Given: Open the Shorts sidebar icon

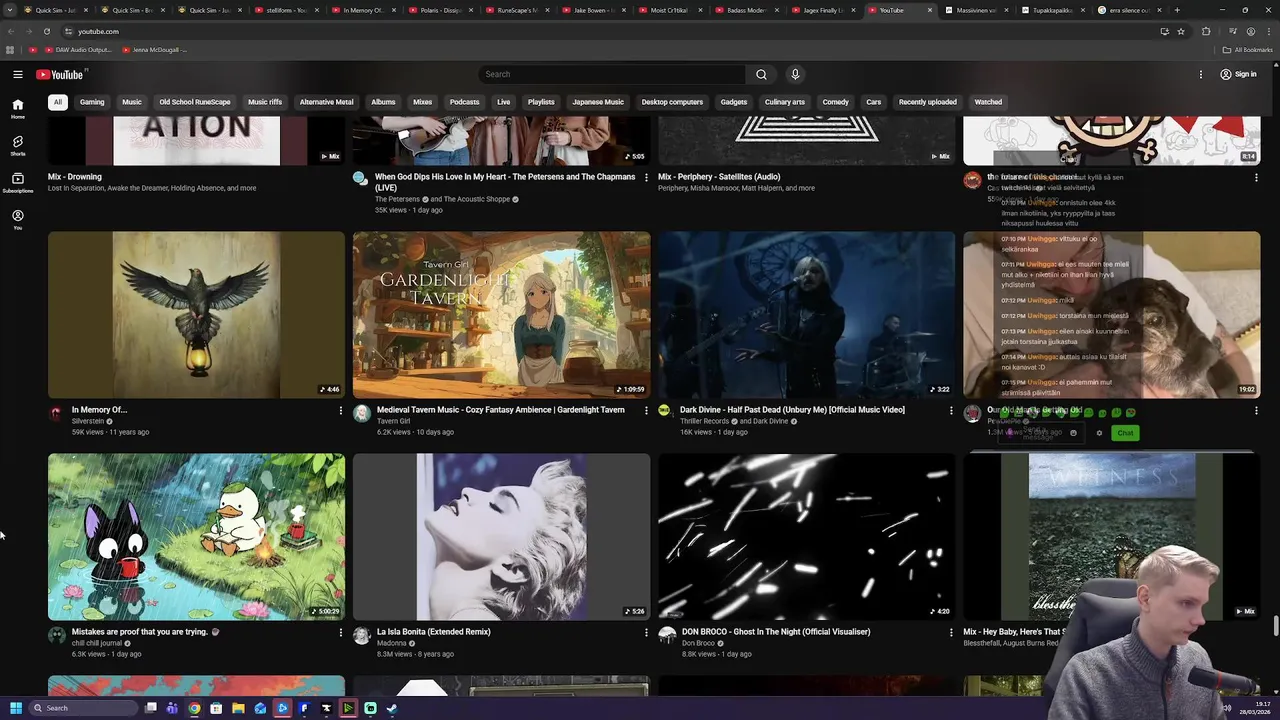Looking at the screenshot, I should pyautogui.click(x=17, y=146).
